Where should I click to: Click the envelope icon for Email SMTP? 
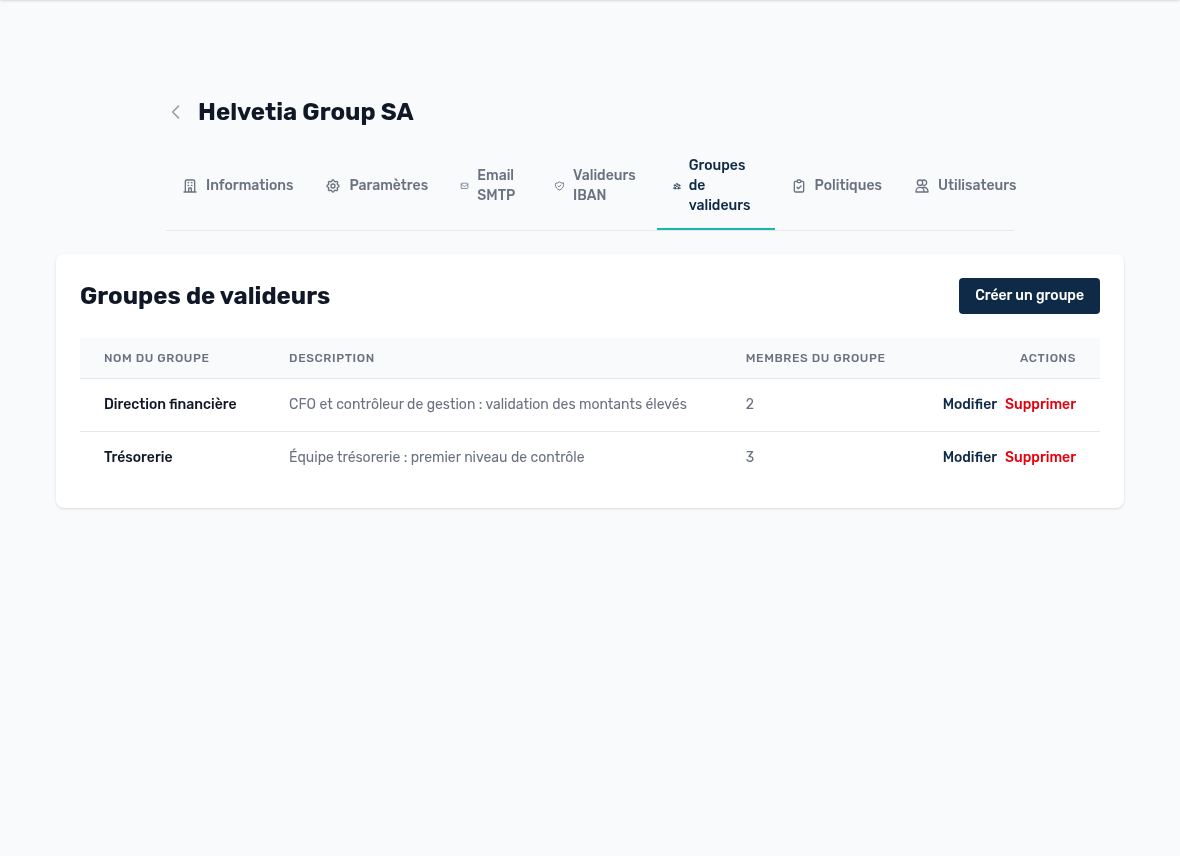click(464, 186)
